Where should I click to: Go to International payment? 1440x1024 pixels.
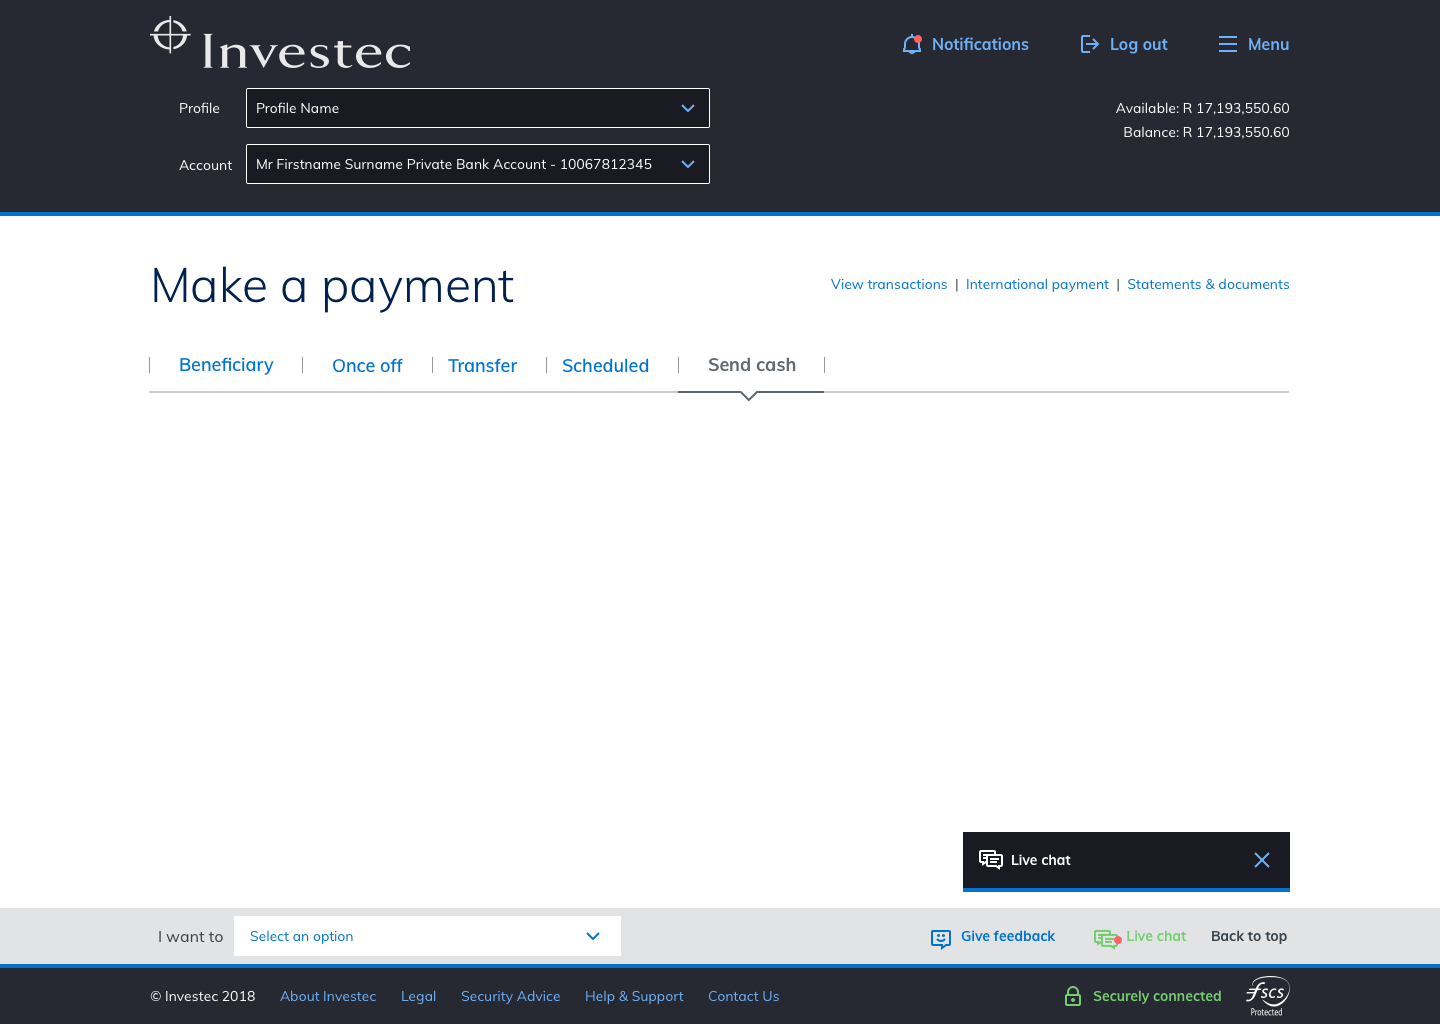click(x=1037, y=284)
